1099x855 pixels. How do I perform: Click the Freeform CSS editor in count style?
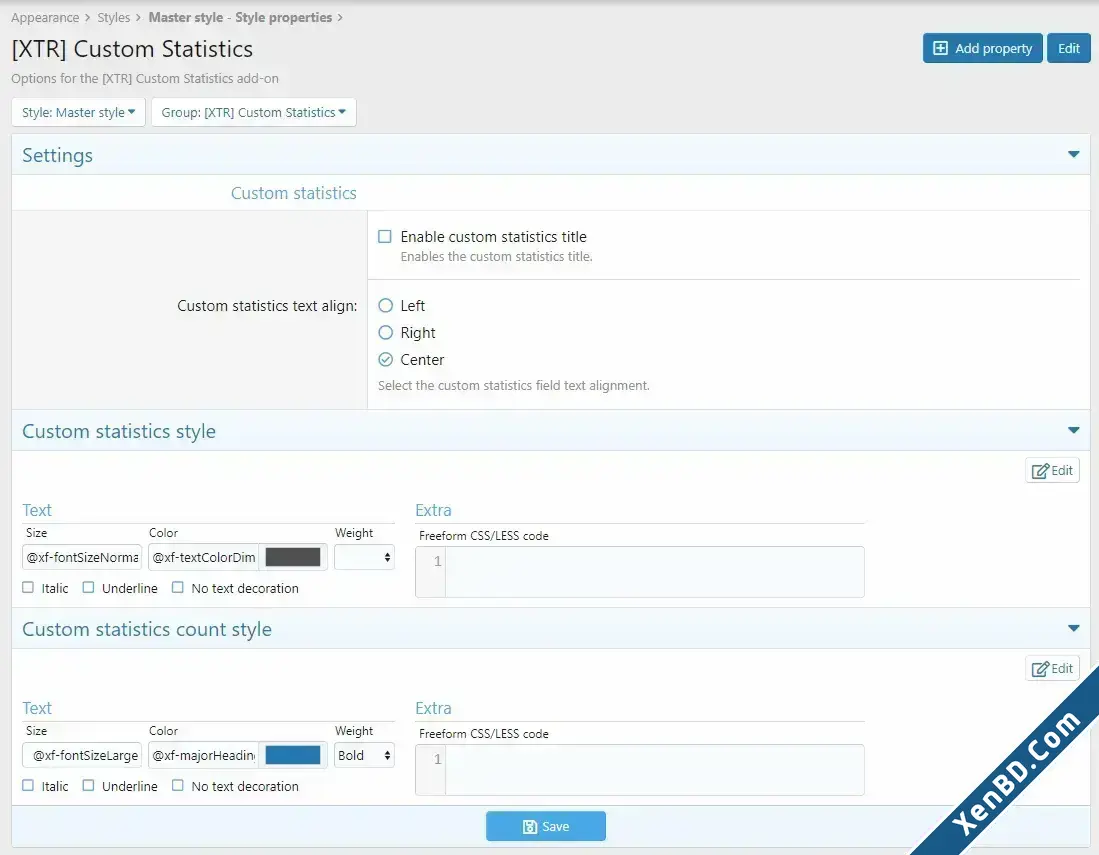[640, 770]
